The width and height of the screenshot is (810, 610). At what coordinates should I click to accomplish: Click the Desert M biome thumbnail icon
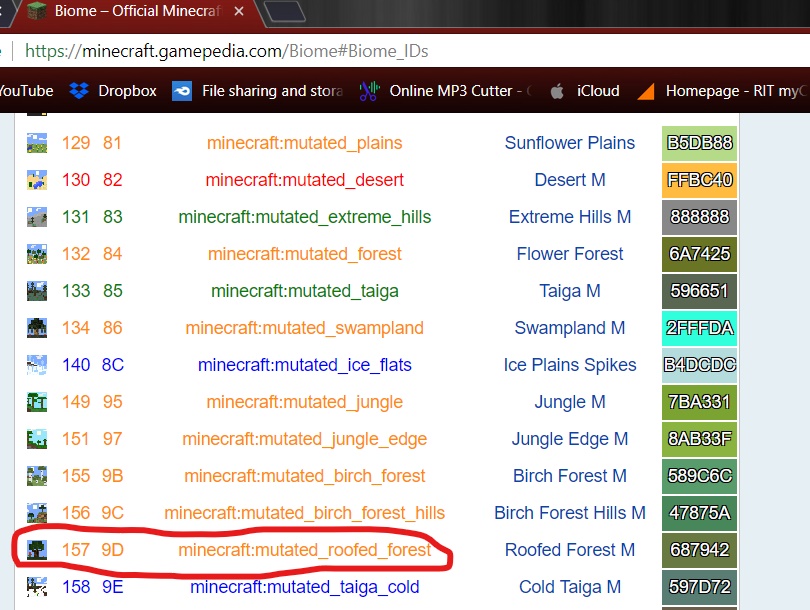pyautogui.click(x=37, y=180)
